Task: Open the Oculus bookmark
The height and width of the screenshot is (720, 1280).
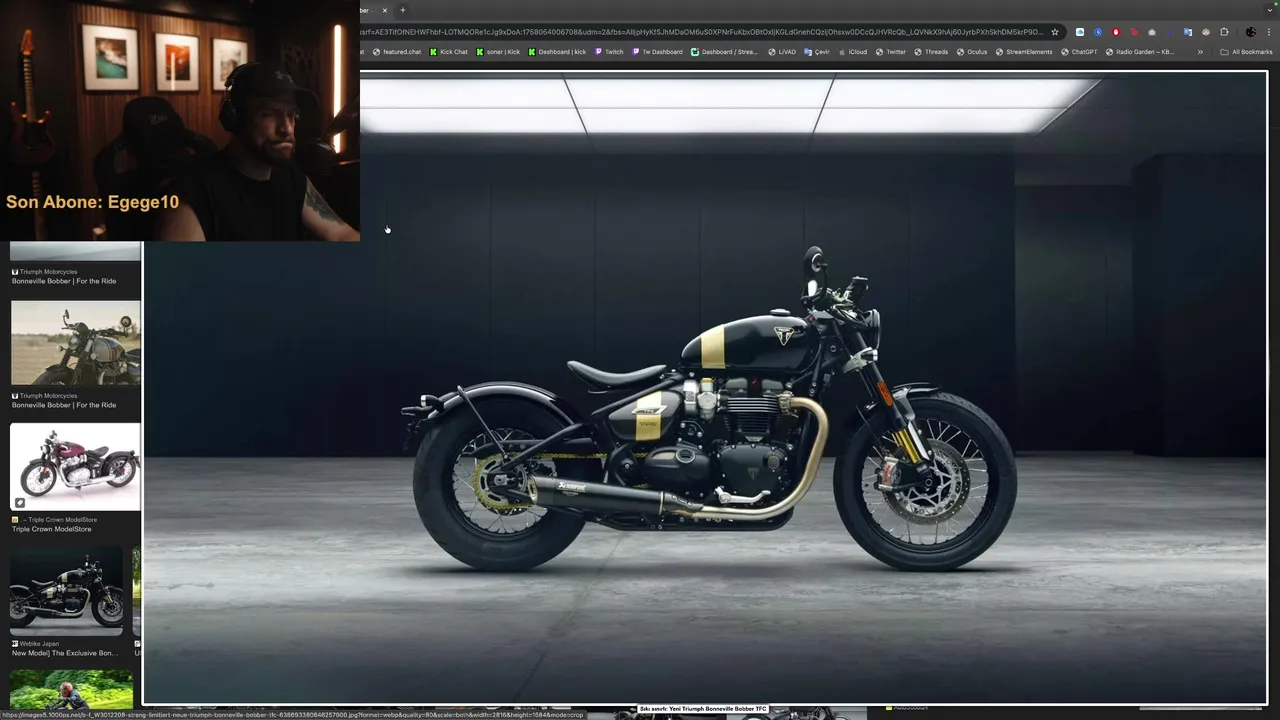Action: coord(972,52)
